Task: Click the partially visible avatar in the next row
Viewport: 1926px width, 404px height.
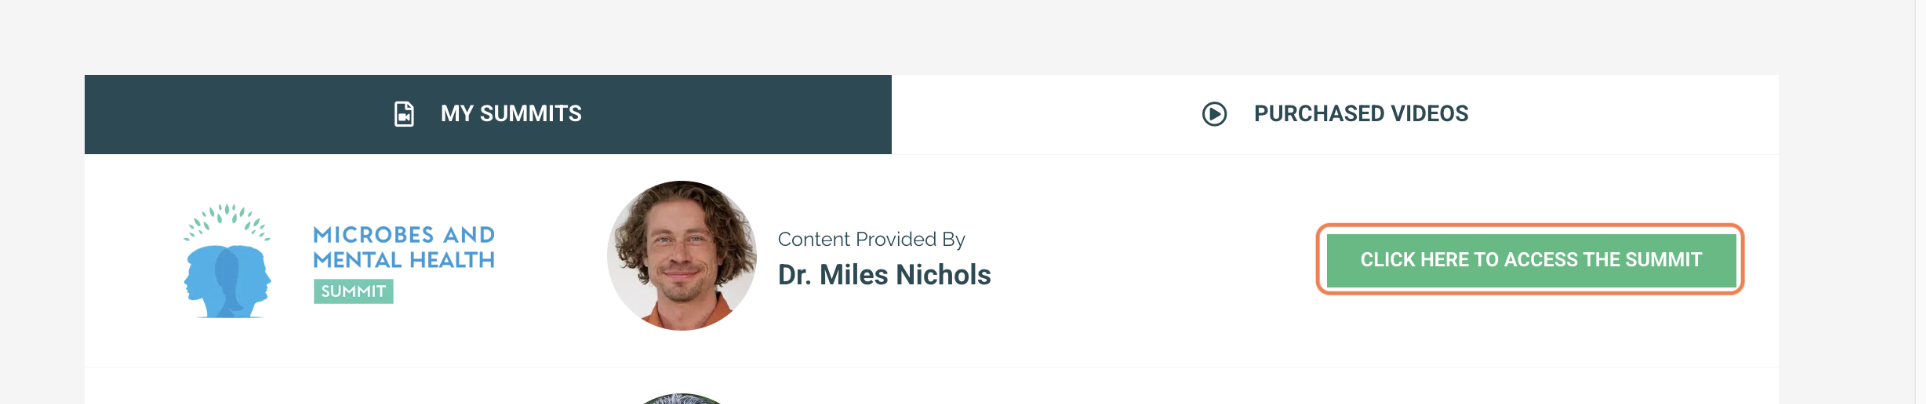Action: (682, 399)
